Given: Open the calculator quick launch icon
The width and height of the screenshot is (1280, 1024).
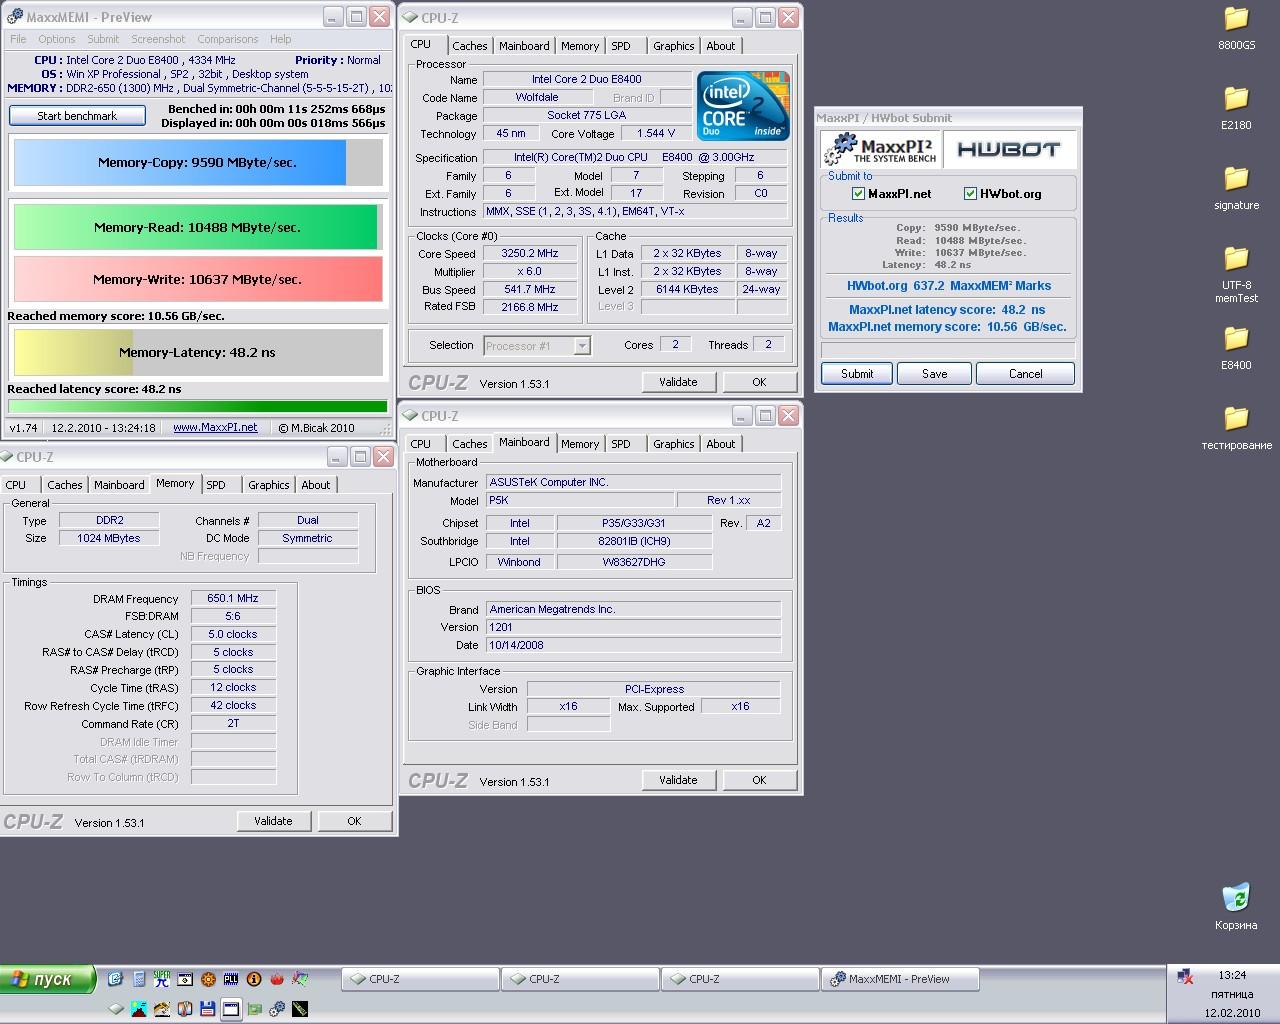Looking at the screenshot, I should 139,979.
